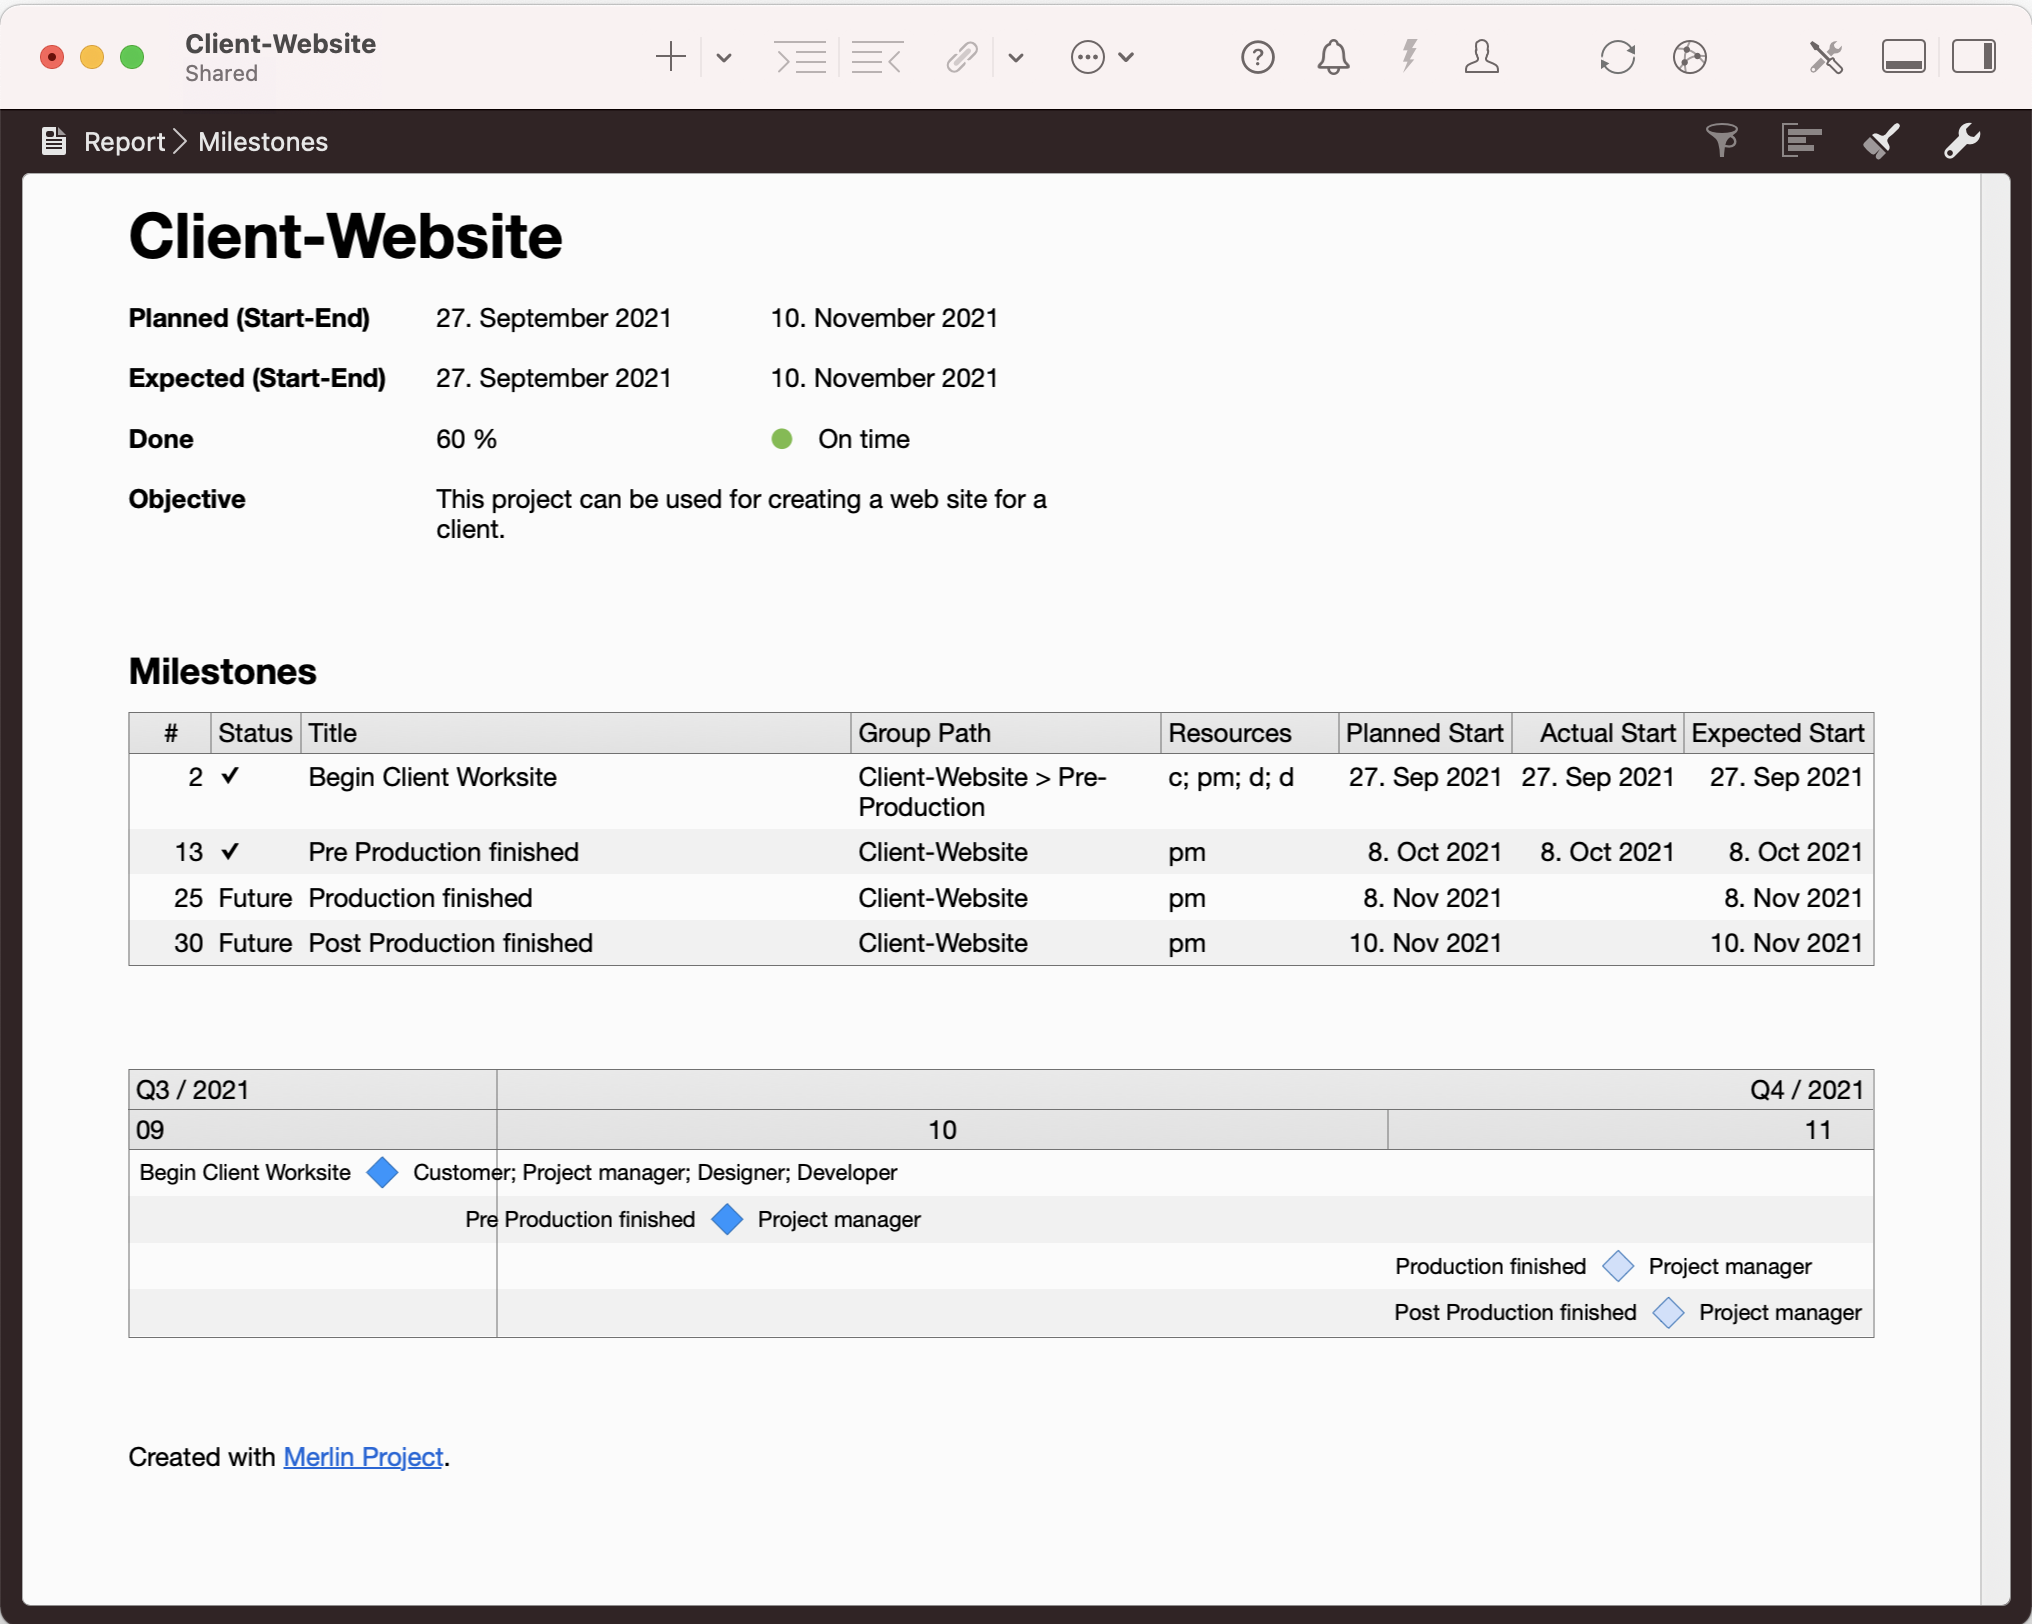
Task: Click the sync refresh arrows icon
Action: (1616, 57)
